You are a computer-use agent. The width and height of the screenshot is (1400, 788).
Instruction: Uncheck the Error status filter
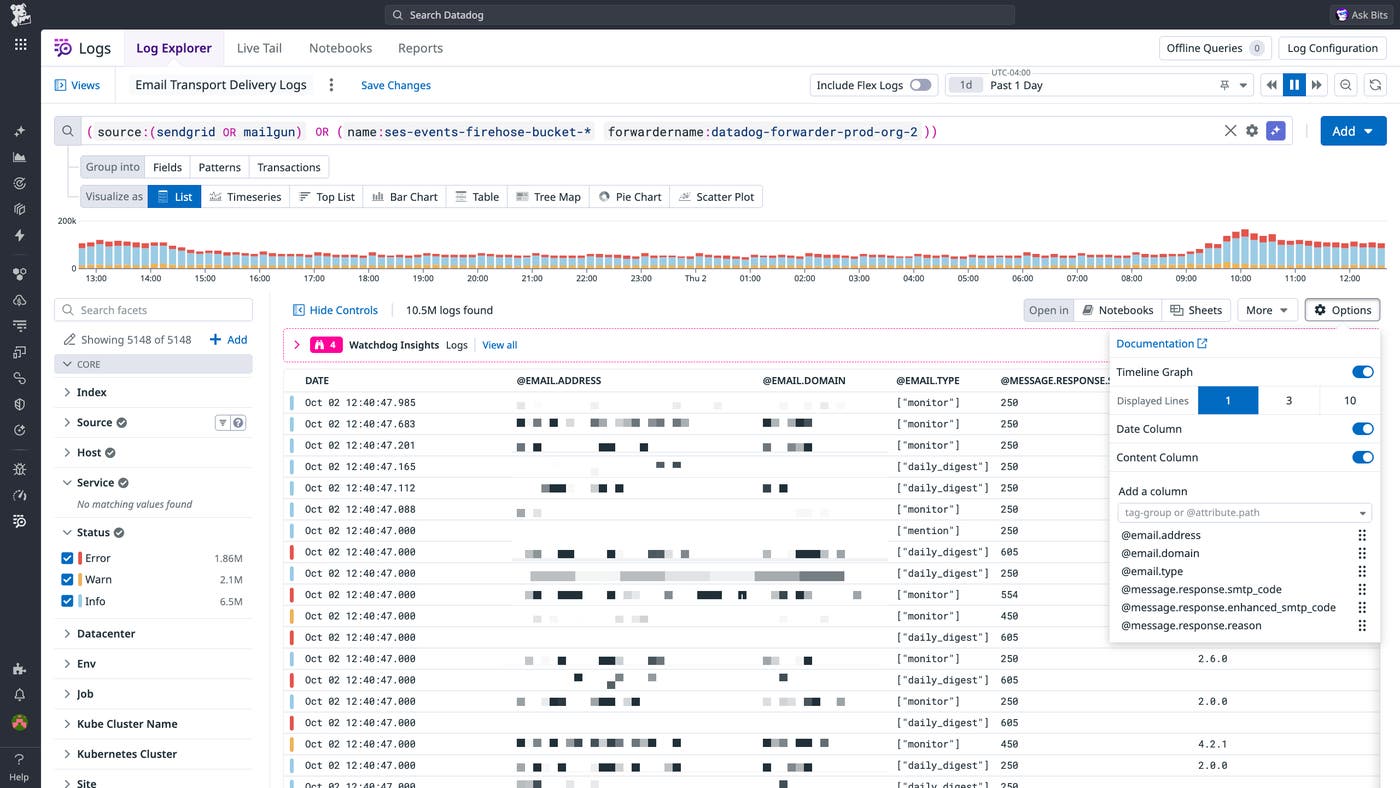click(67, 557)
